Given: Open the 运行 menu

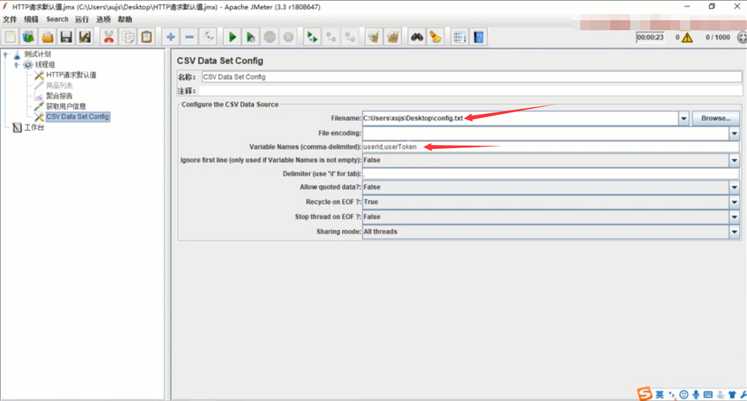Looking at the screenshot, I should (x=82, y=19).
